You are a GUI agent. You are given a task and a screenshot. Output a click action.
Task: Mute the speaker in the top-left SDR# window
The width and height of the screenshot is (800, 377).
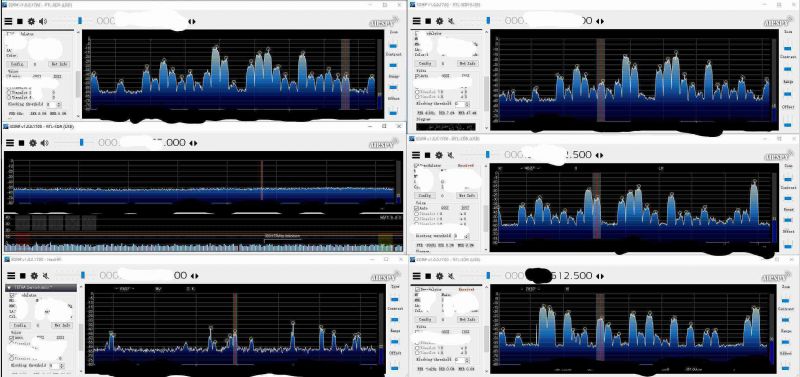(x=43, y=21)
